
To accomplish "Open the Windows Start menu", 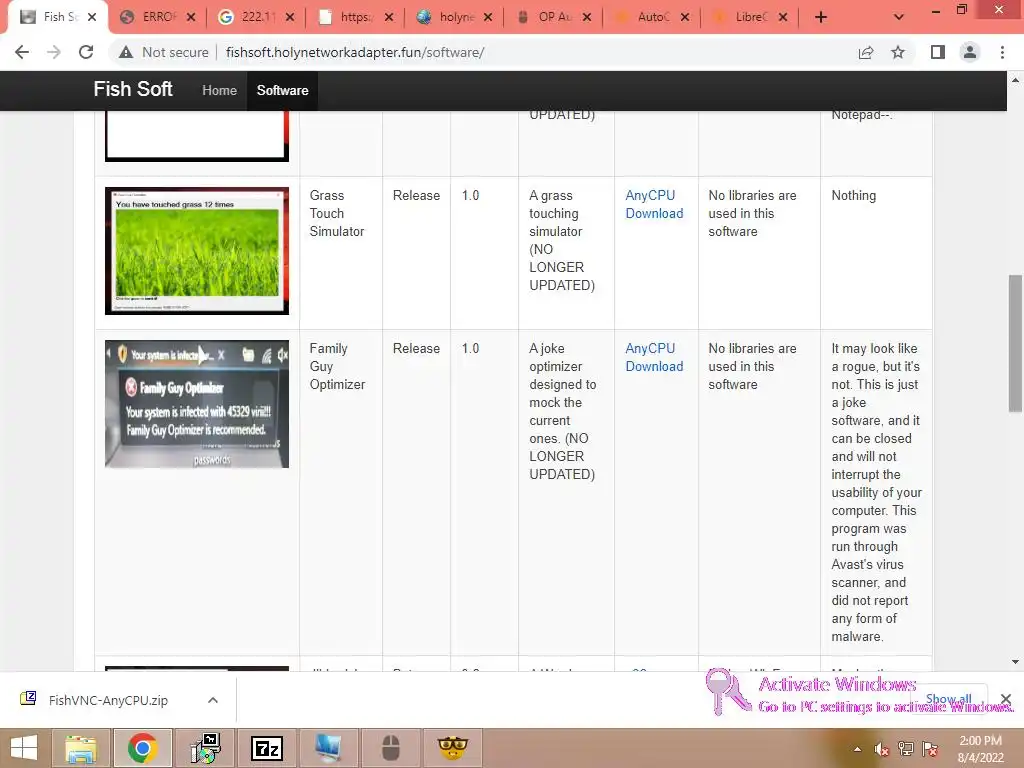I will [x=24, y=748].
